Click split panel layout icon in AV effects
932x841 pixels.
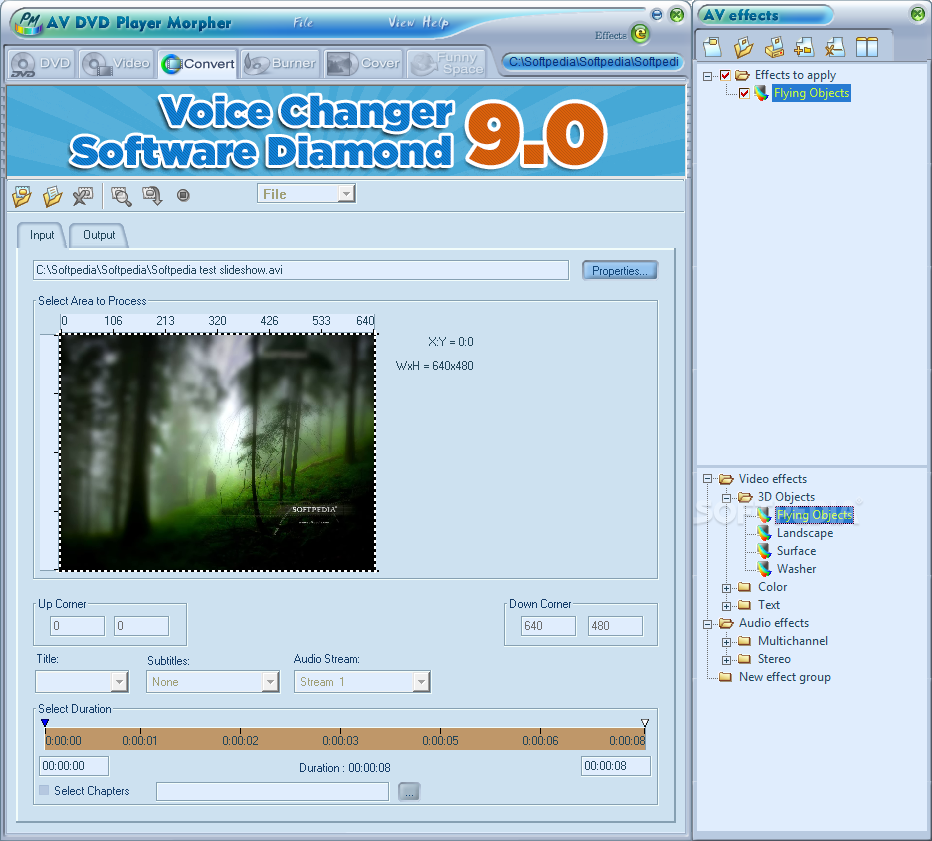(x=867, y=47)
